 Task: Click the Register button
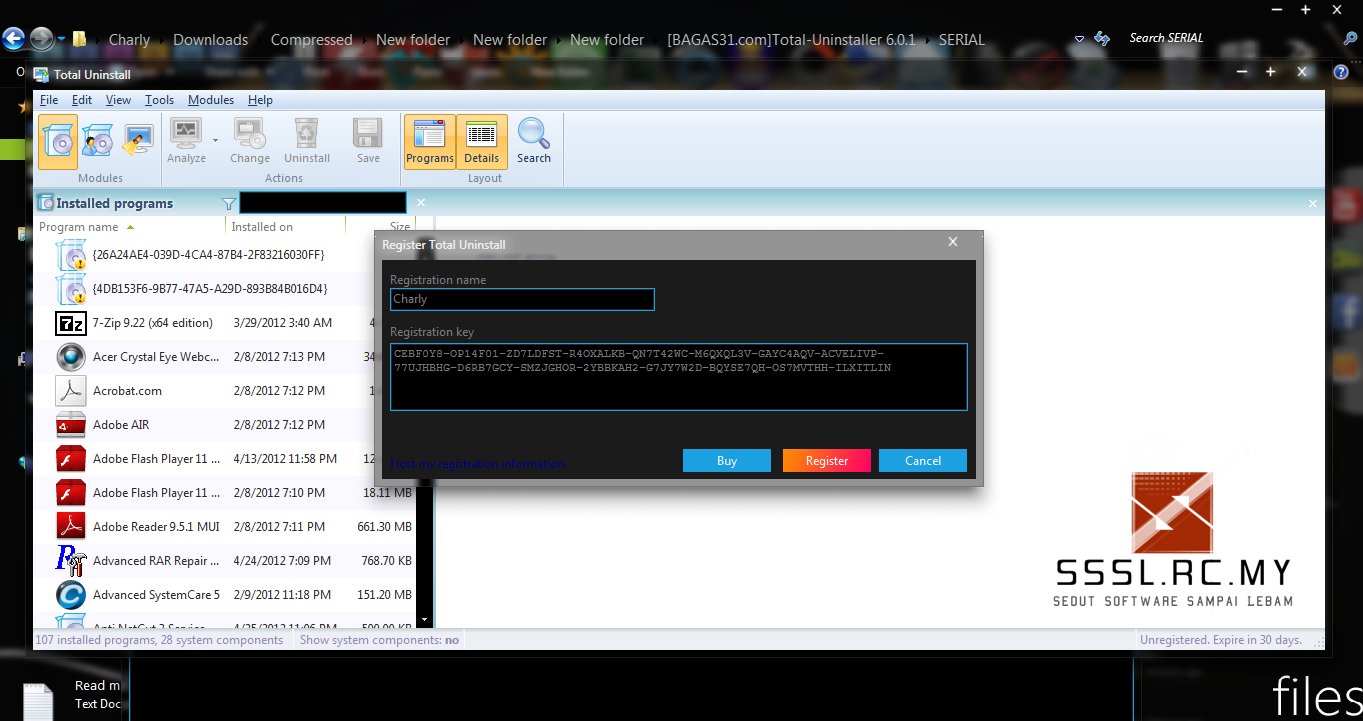point(827,461)
